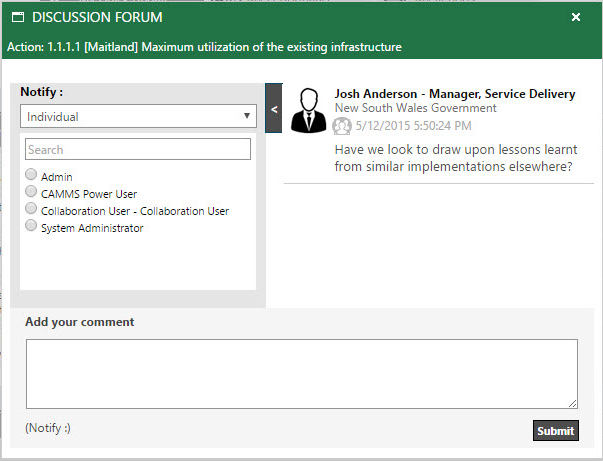Select the CAMMS Power User option
The height and width of the screenshot is (461, 603).
(31, 192)
